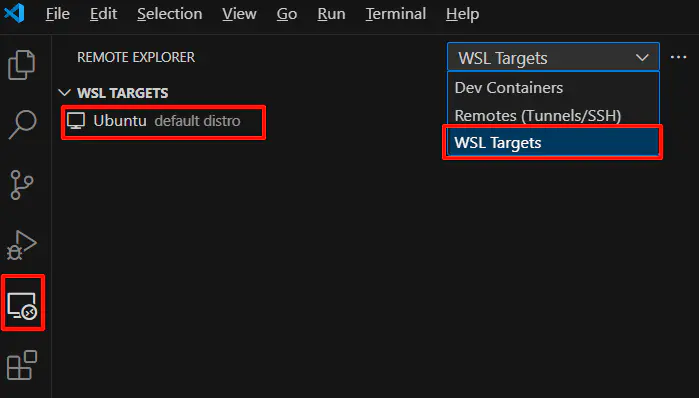Open the Search view icon
699x398 pixels.
click(x=22, y=124)
